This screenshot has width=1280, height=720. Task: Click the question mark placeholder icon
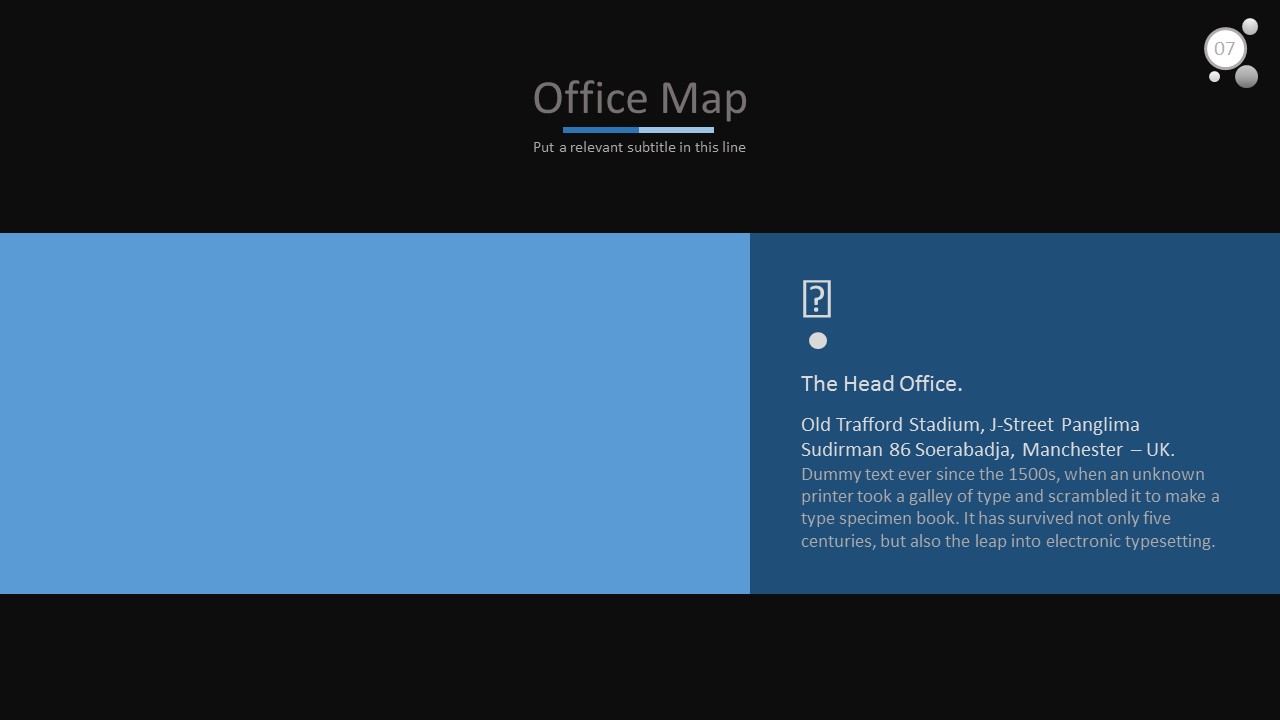point(817,299)
